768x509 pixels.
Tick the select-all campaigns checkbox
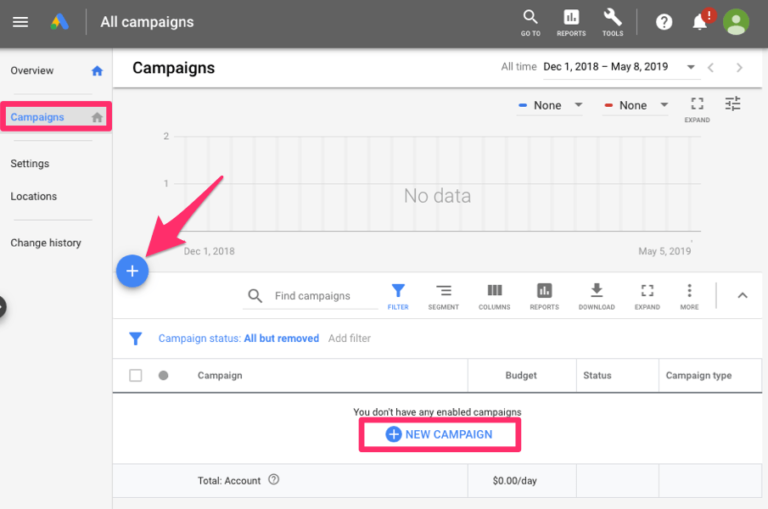click(136, 376)
